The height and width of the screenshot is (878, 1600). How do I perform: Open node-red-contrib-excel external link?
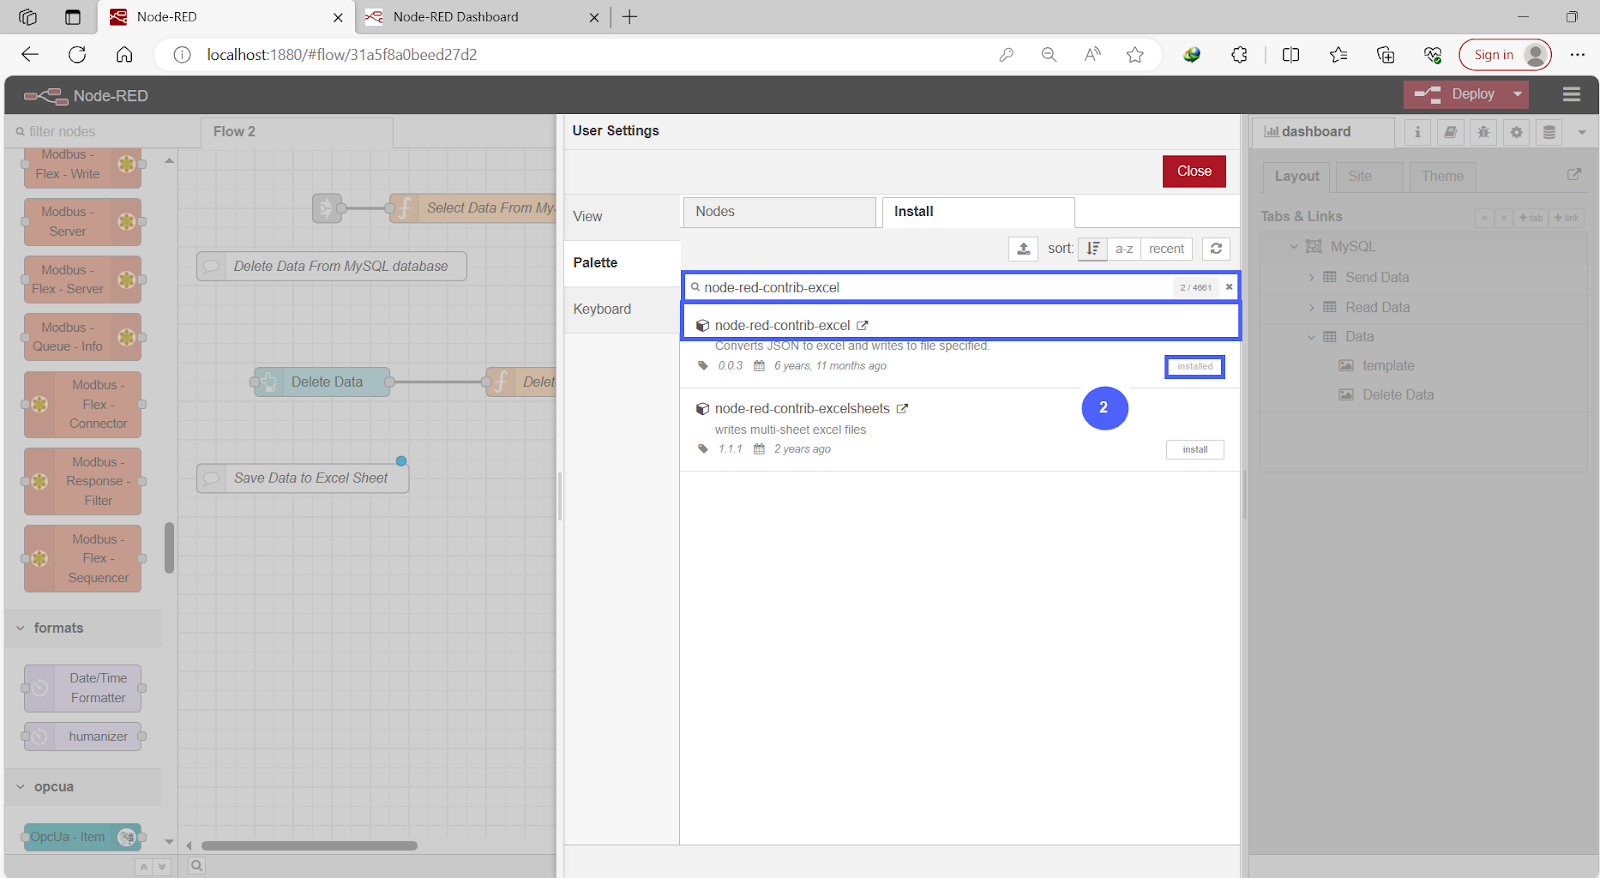[862, 325]
